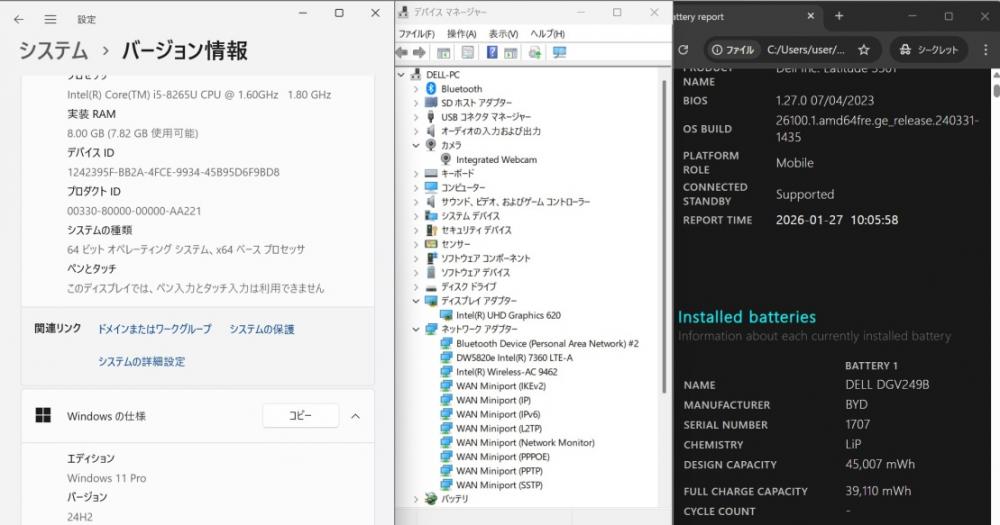Viewport: 1000px width, 525px height.
Task: Click the Device Manager back arrow toolbar icon
Action: 402,52
